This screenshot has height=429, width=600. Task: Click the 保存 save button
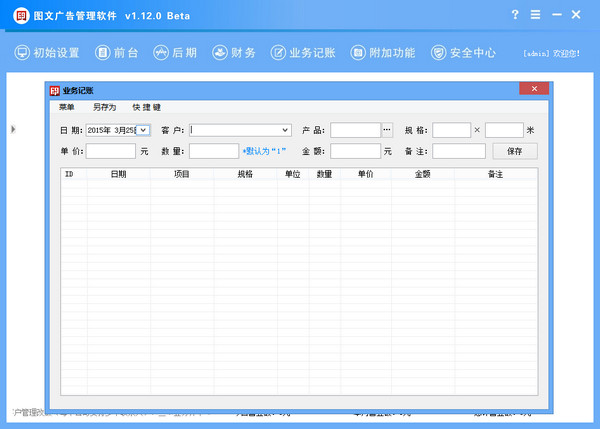(515, 151)
